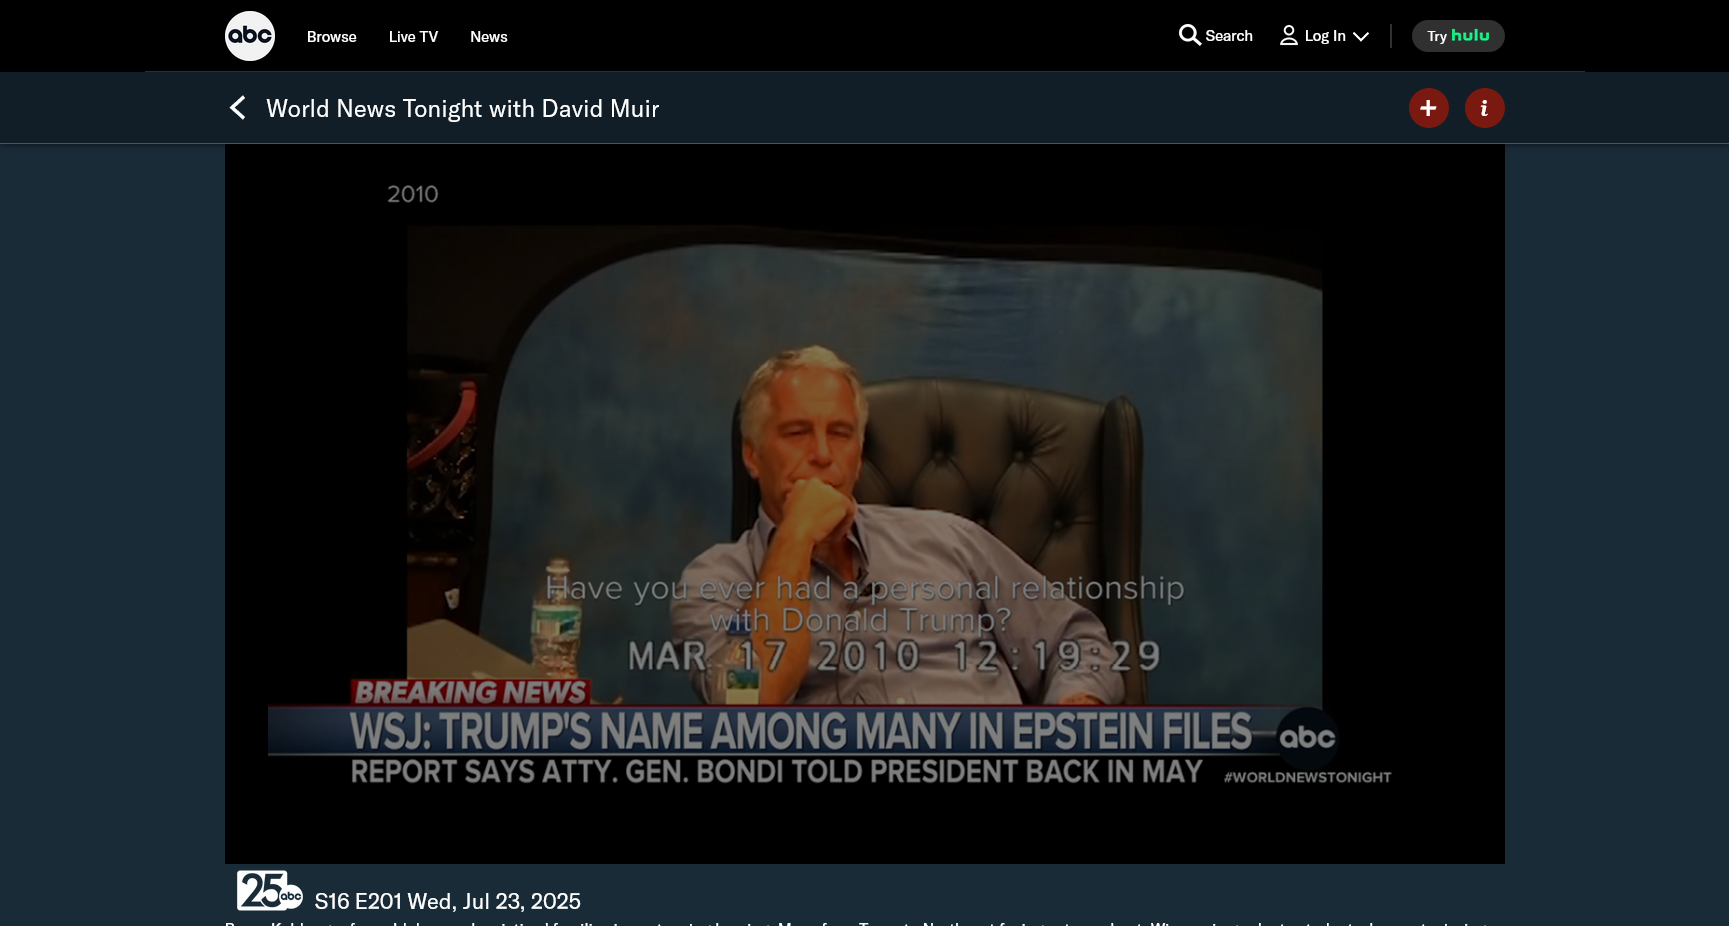The height and width of the screenshot is (926, 1729).
Task: Add show to list with plus icon
Action: (x=1429, y=108)
